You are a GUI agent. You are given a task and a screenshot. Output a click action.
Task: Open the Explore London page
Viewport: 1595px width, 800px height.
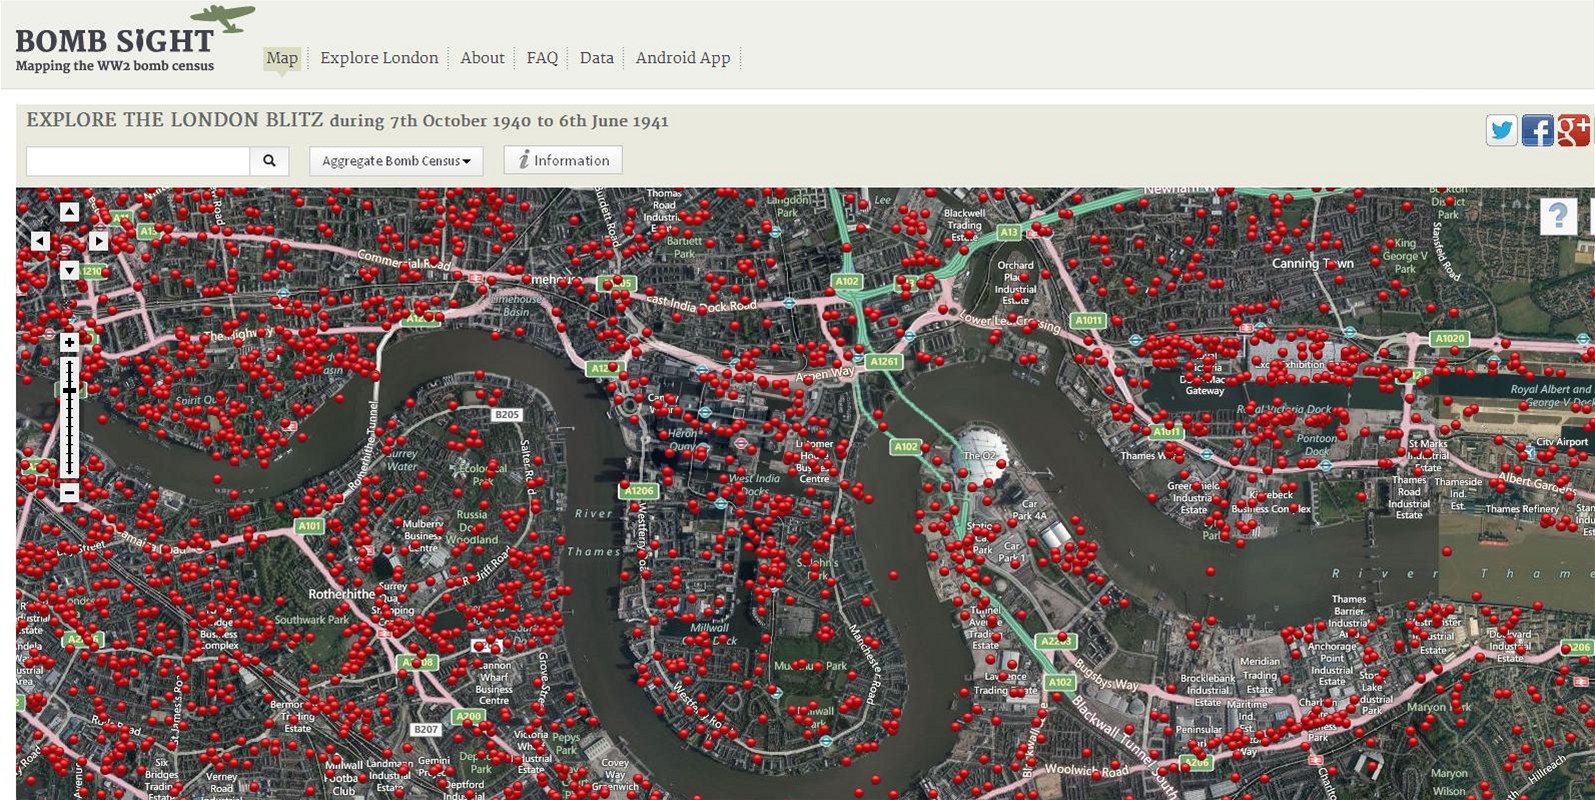point(379,58)
